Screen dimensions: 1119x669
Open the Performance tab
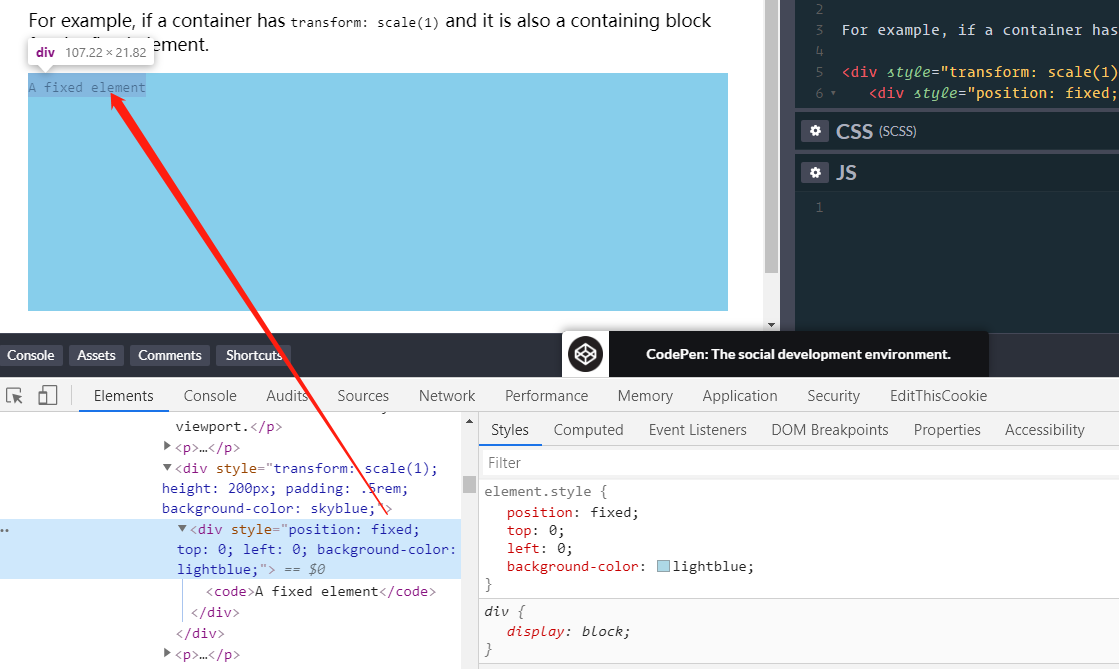(547, 396)
